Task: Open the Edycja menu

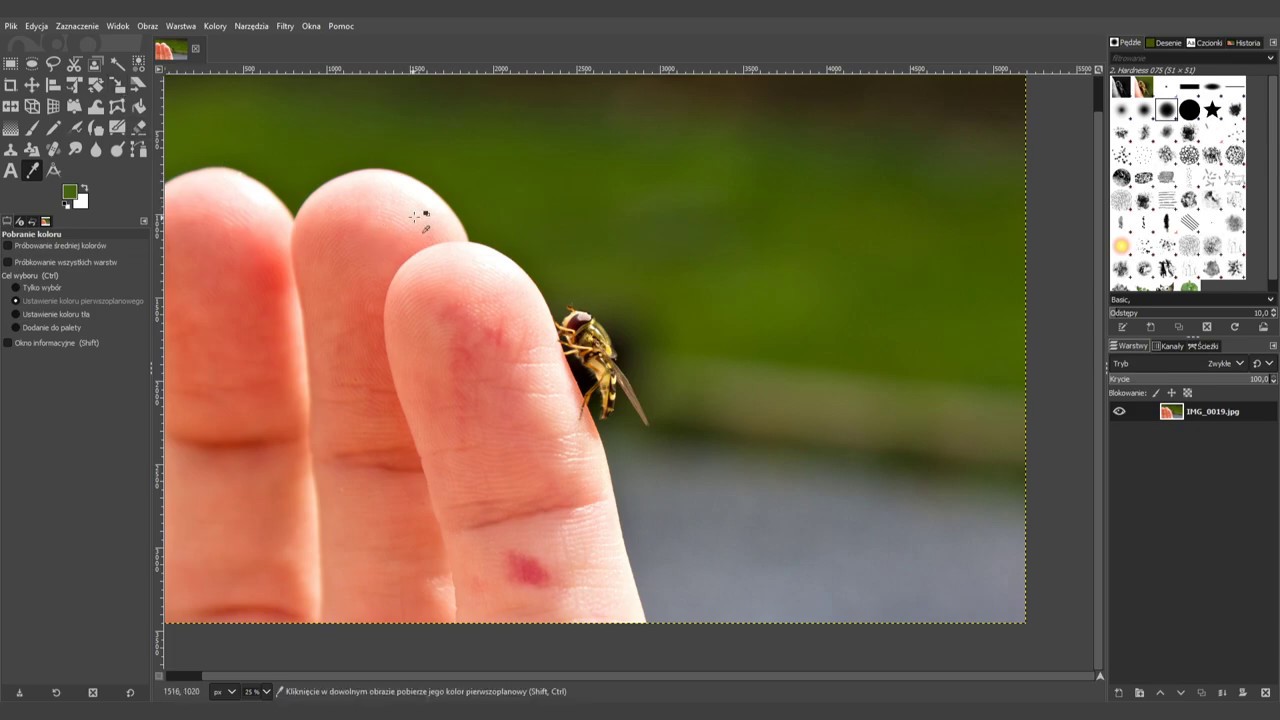Action: point(36,26)
